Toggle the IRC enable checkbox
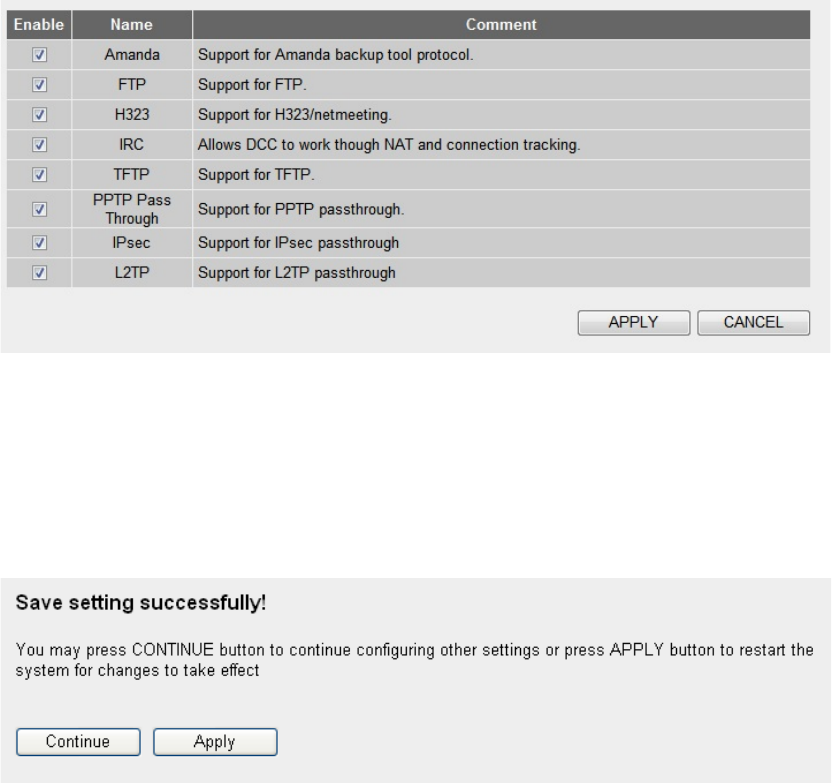The image size is (832, 783). point(39,145)
